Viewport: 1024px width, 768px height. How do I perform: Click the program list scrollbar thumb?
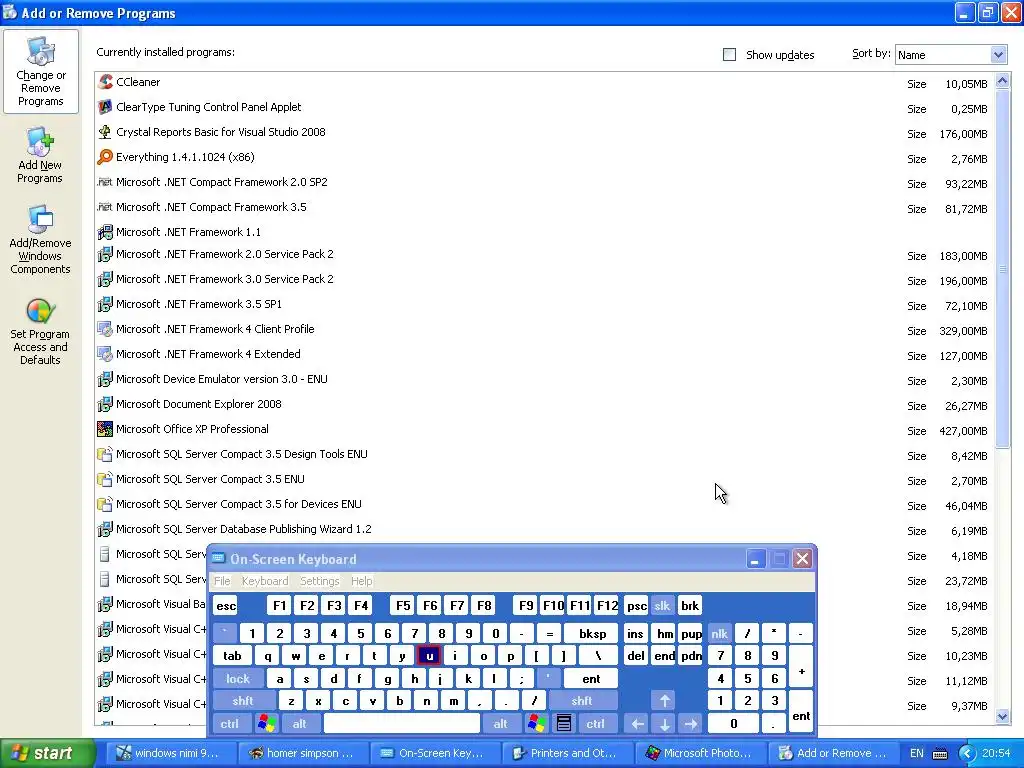pos(1002,268)
